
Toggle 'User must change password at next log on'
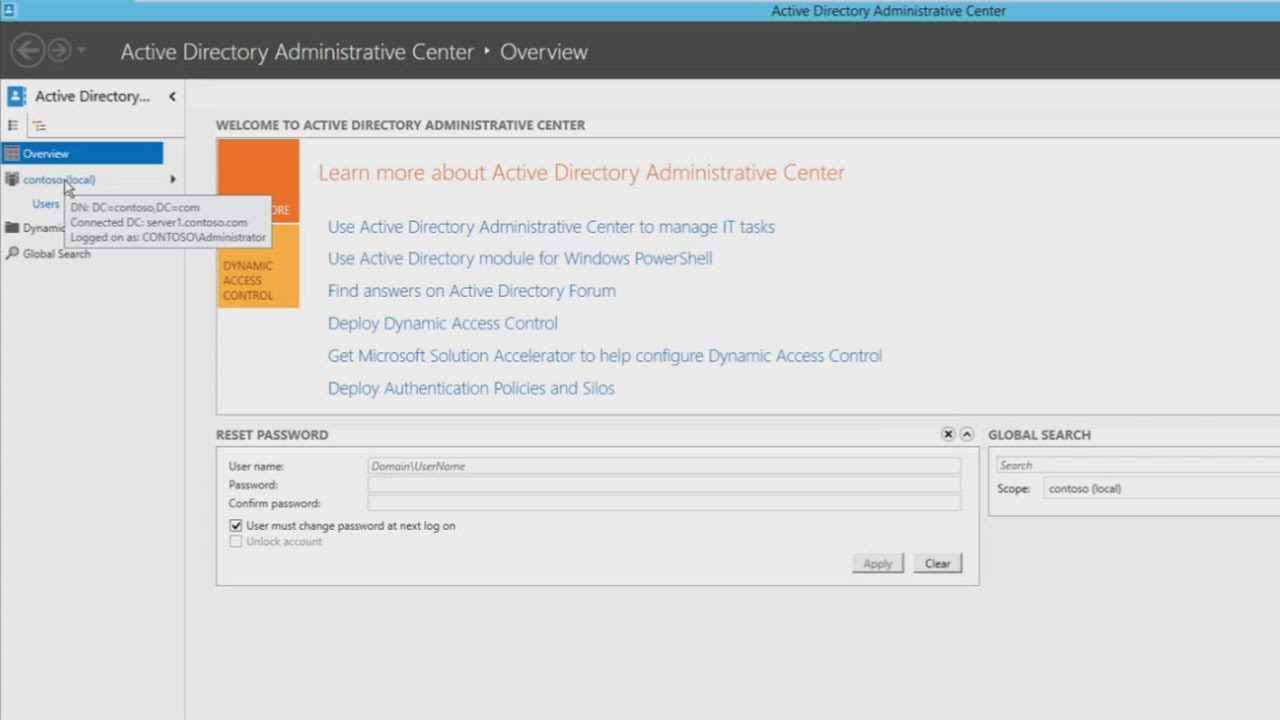pyautogui.click(x=236, y=525)
